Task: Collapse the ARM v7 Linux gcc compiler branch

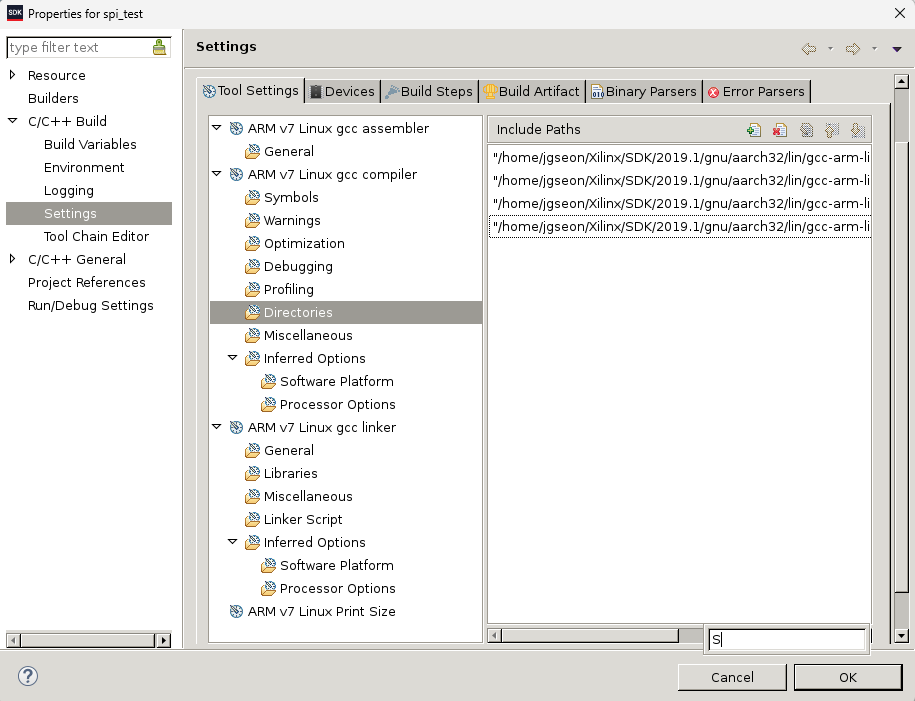Action: click(216, 174)
